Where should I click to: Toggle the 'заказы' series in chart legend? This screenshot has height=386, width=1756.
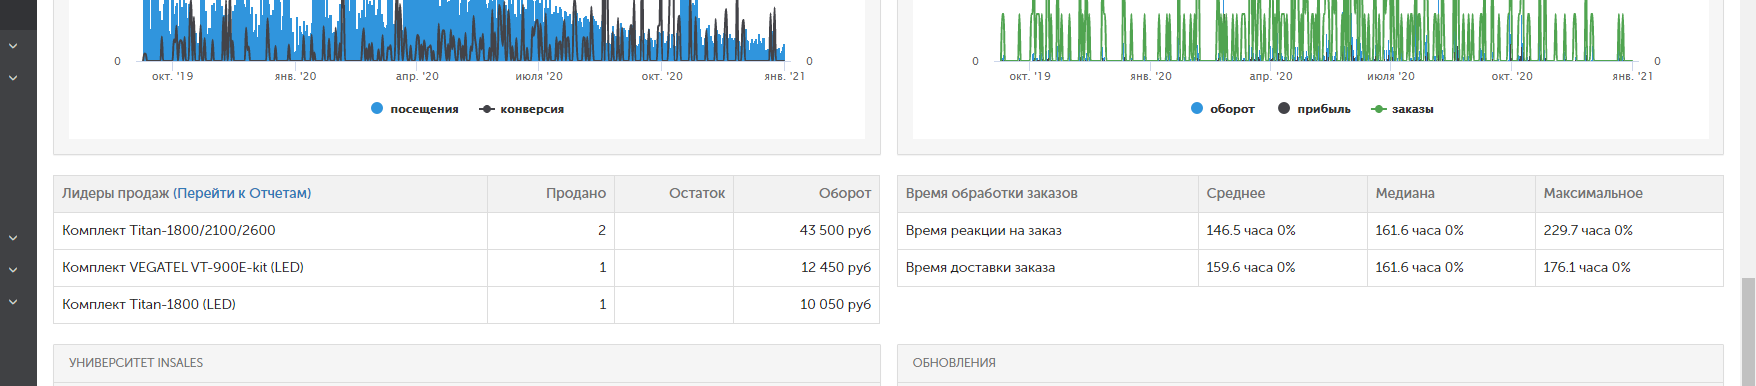click(x=1402, y=109)
